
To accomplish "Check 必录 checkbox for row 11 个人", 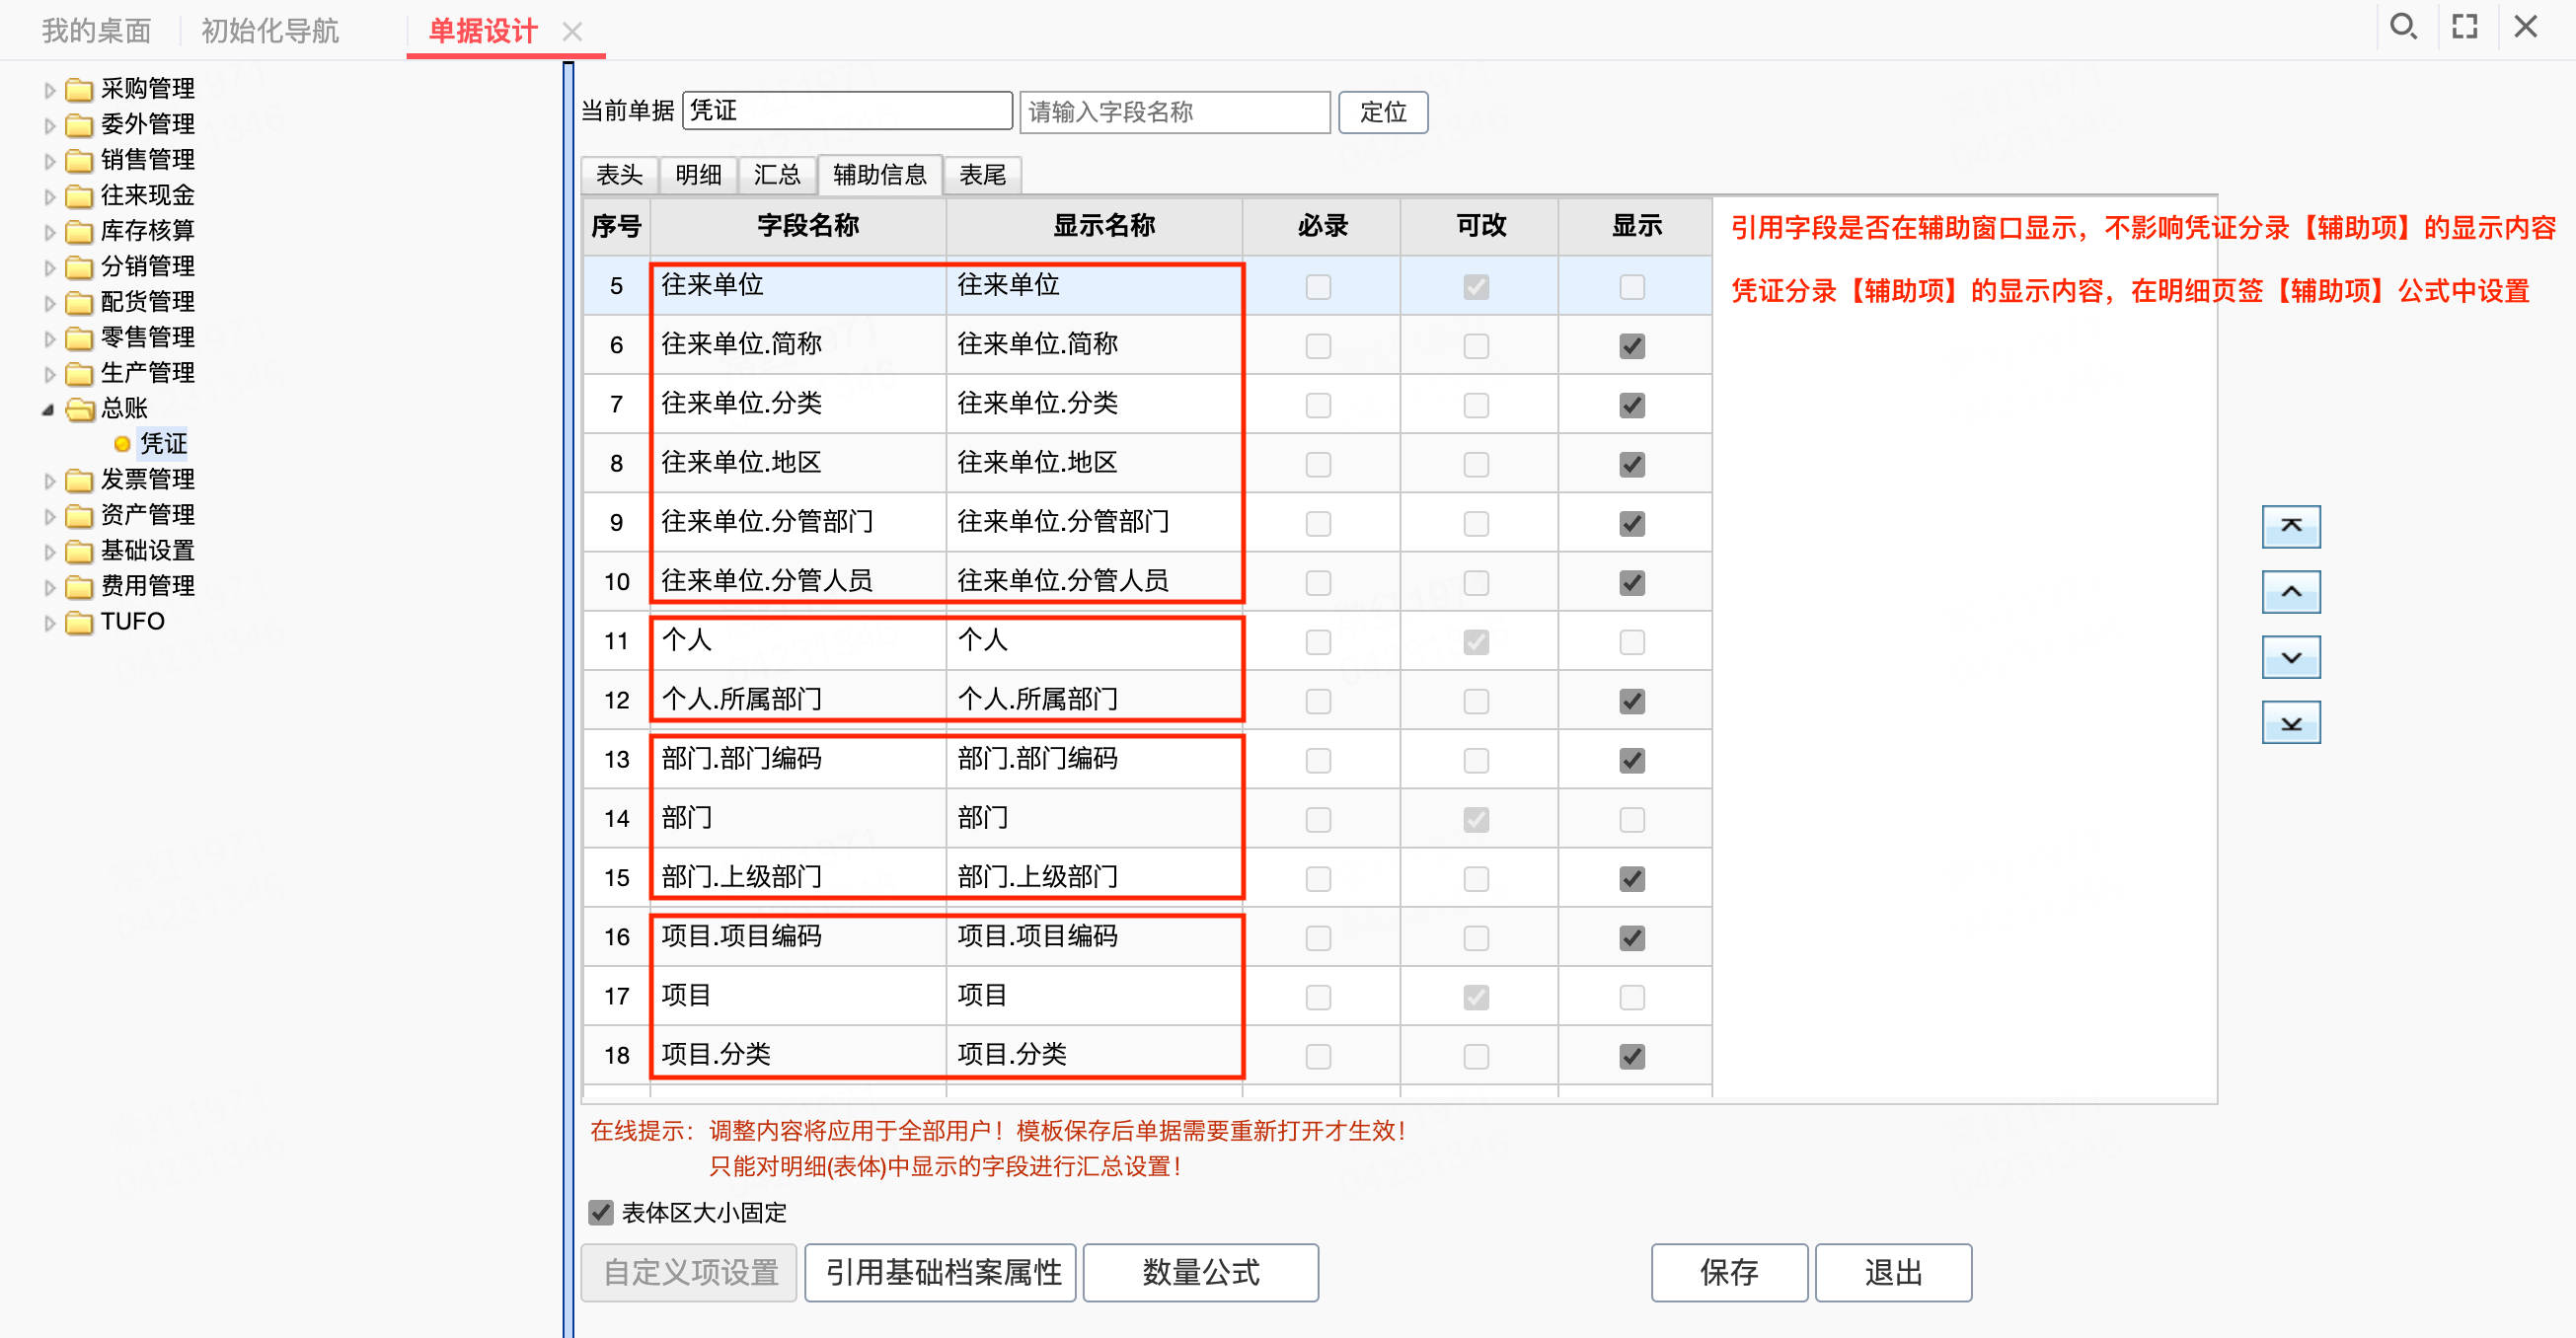I will pyautogui.click(x=1318, y=642).
